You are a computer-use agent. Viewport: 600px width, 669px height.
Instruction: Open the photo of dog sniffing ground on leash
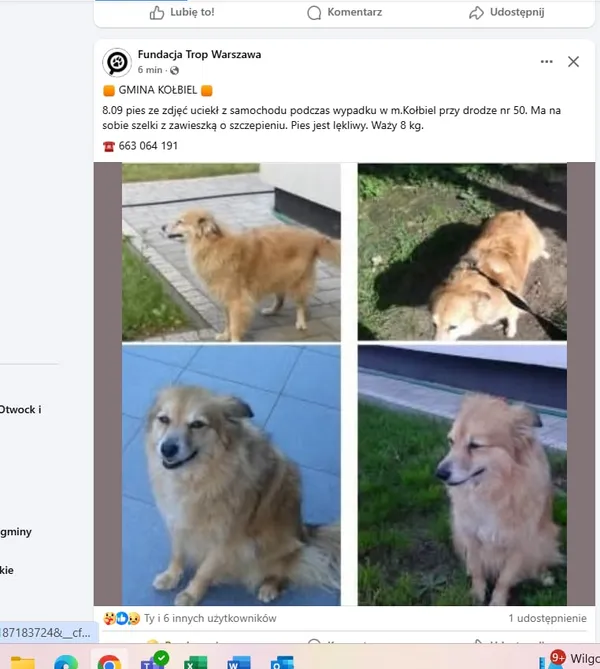(462, 252)
